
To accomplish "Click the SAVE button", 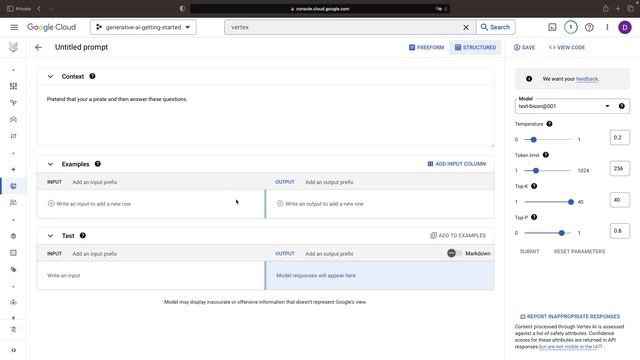I will tap(524, 47).
